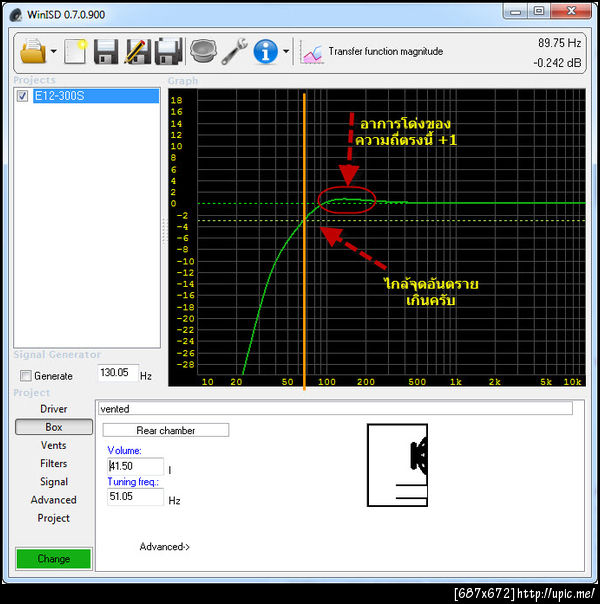Click the save-all double floppy icon
The height and width of the screenshot is (604, 600).
point(168,51)
